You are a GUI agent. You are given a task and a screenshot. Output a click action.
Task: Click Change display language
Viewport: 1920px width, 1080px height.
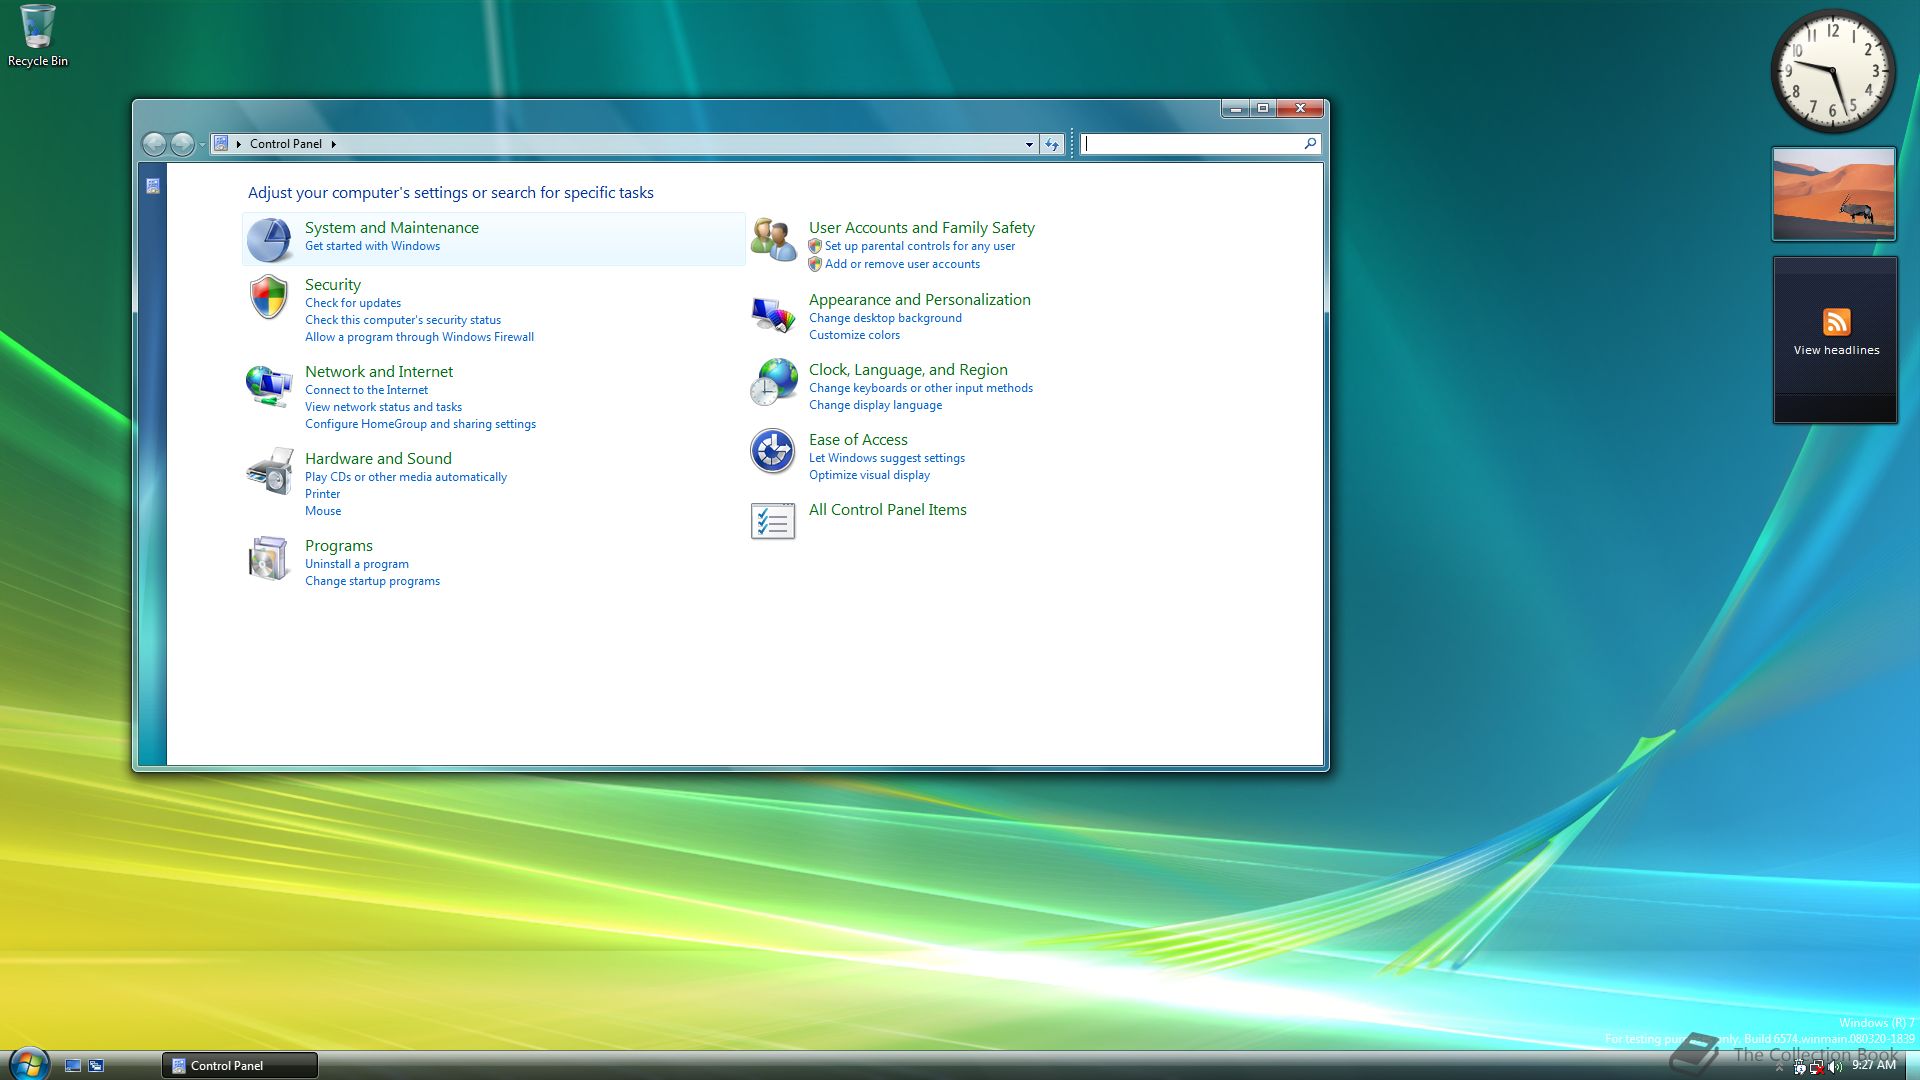coord(875,405)
